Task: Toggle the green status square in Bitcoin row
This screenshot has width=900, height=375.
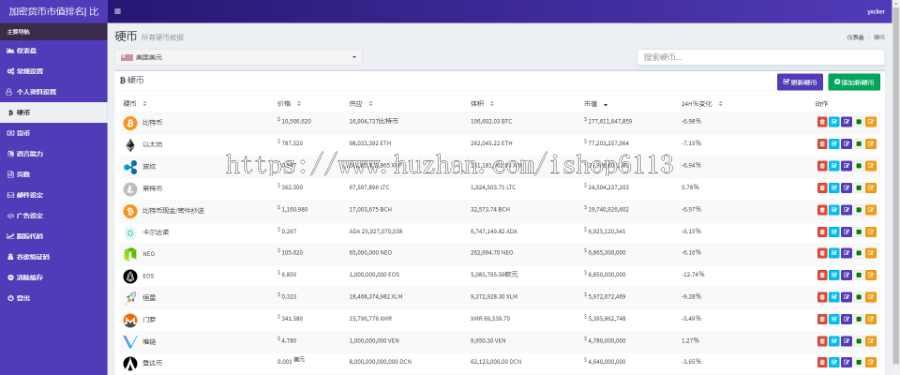Action: point(859,122)
